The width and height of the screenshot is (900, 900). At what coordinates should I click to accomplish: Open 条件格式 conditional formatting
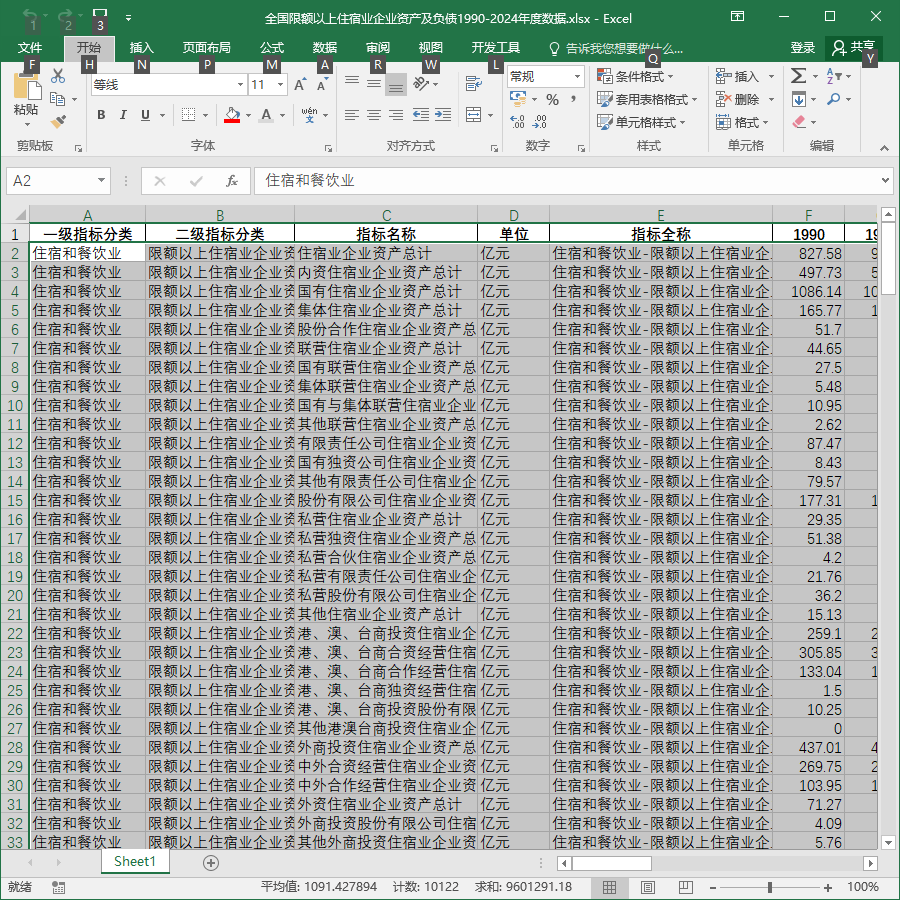point(635,76)
